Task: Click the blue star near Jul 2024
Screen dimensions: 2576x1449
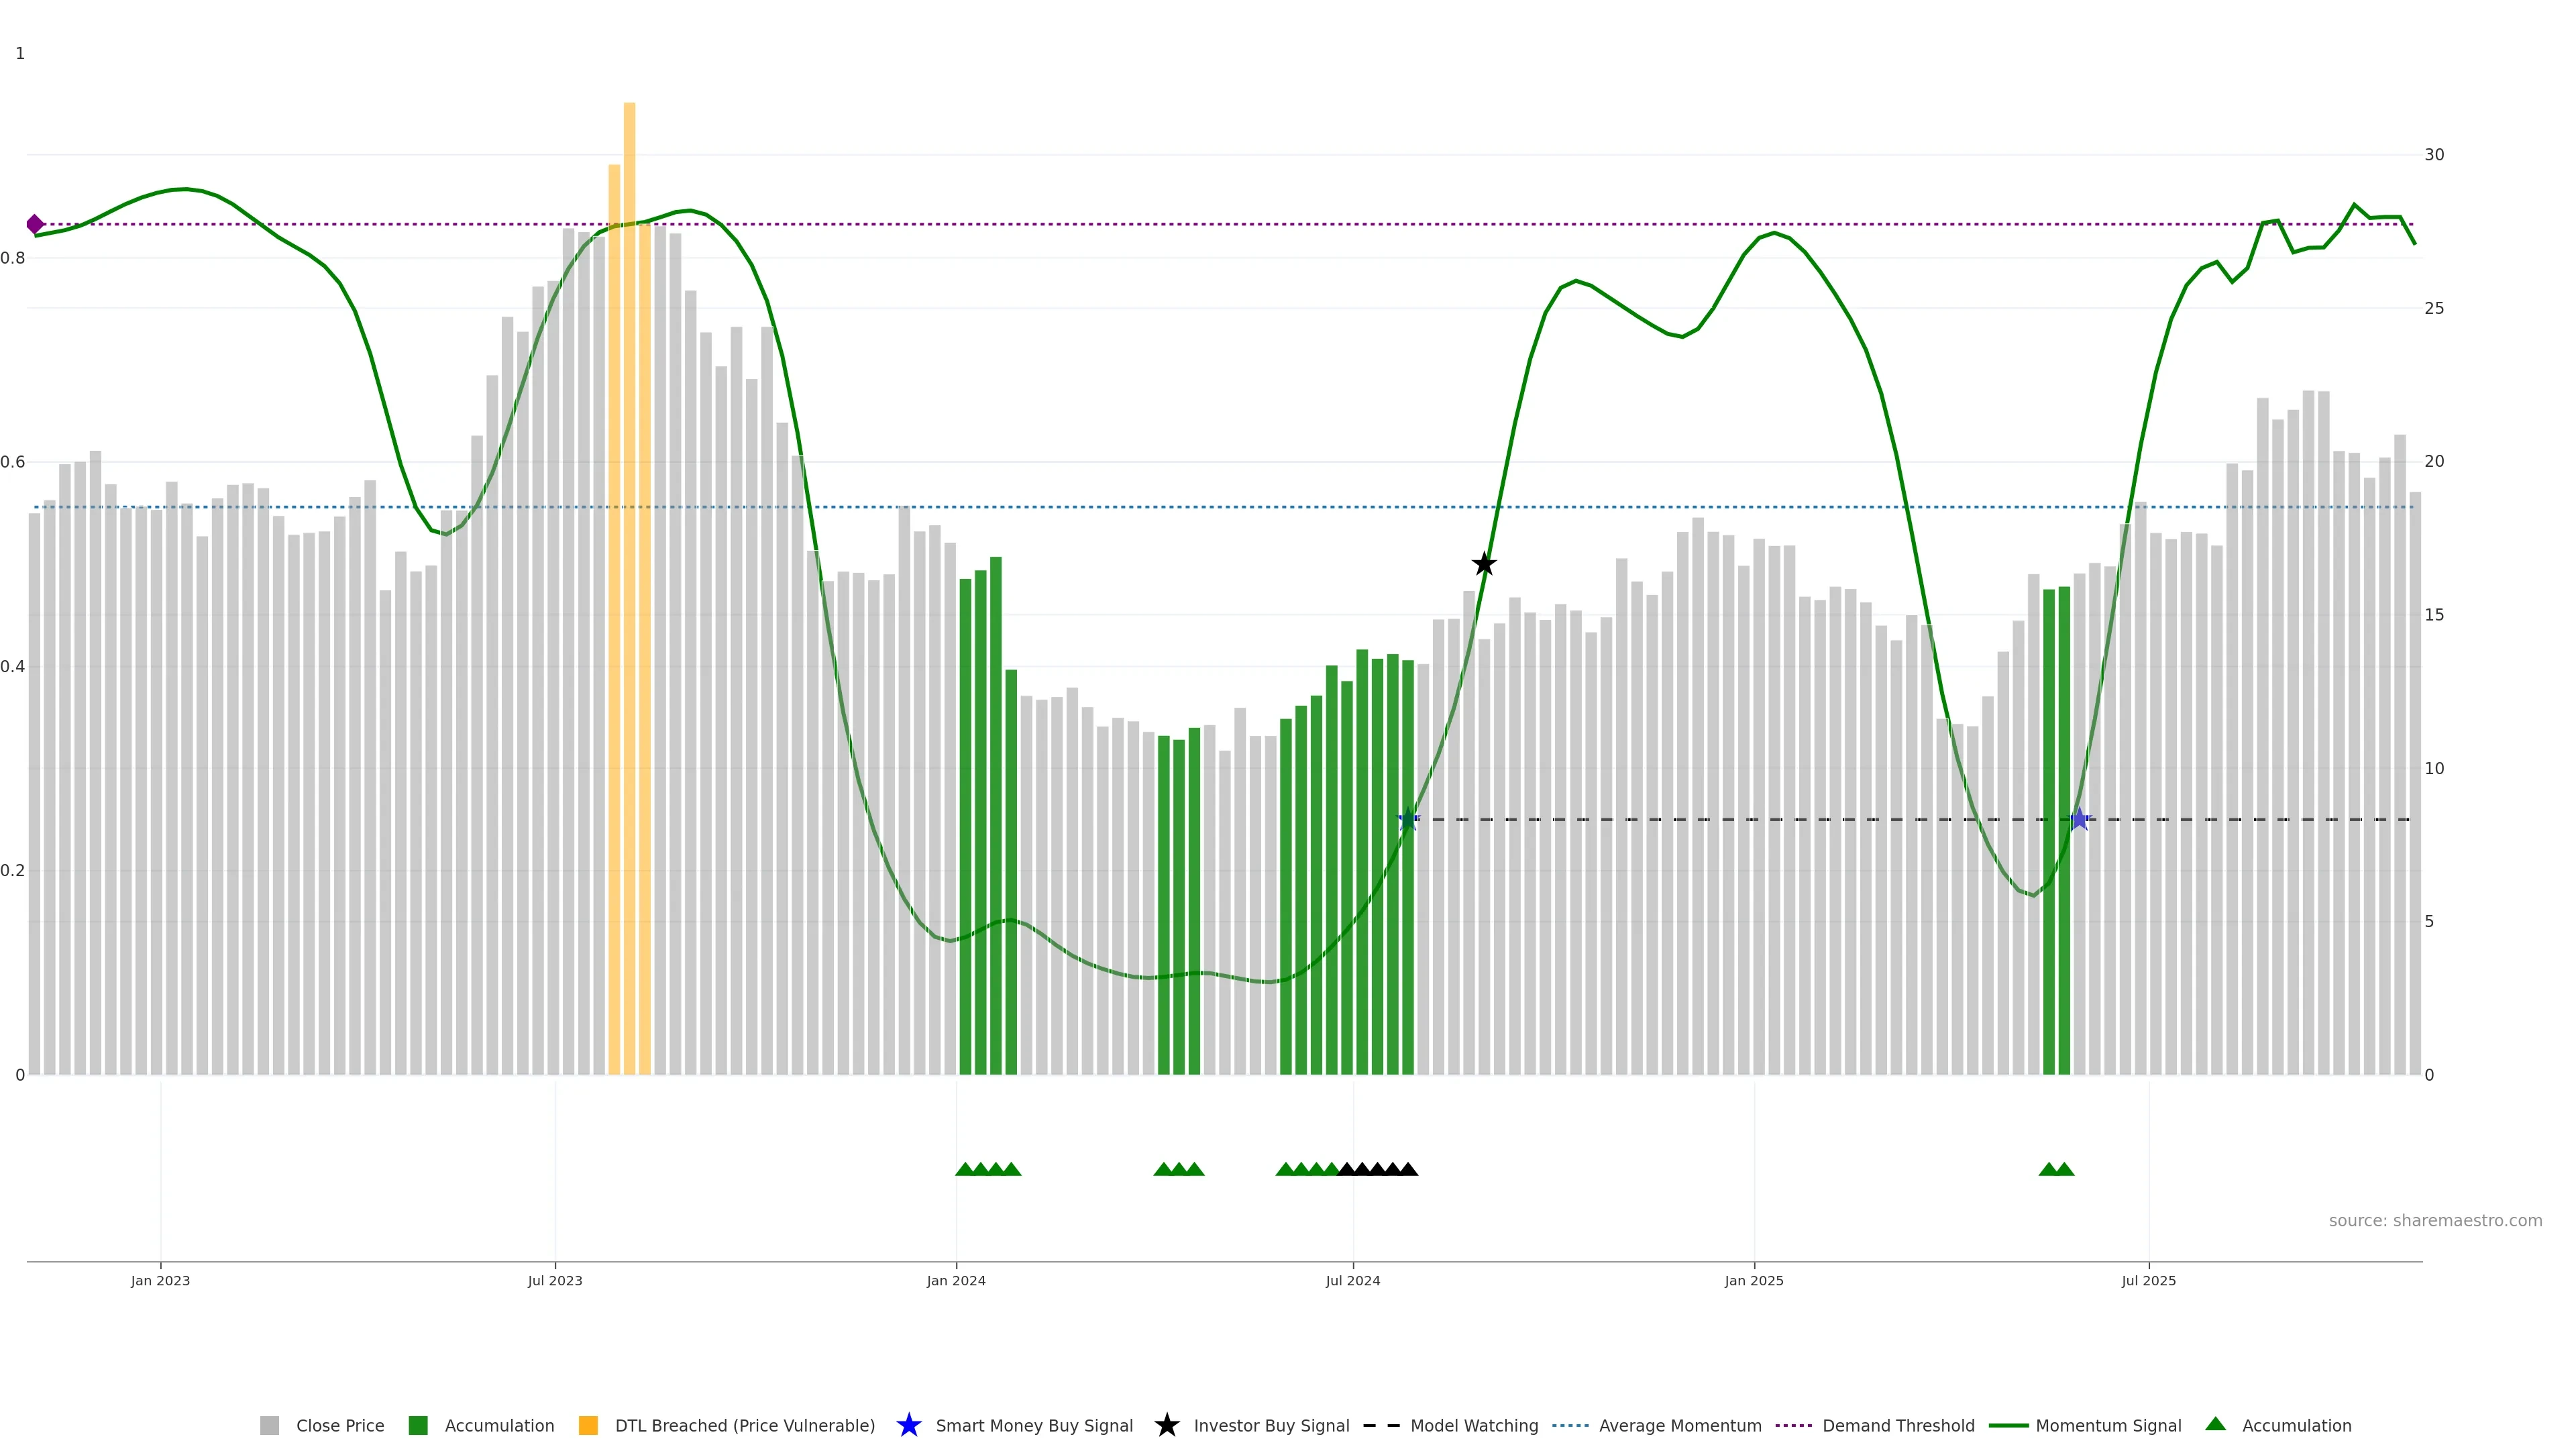Action: coord(1408,819)
